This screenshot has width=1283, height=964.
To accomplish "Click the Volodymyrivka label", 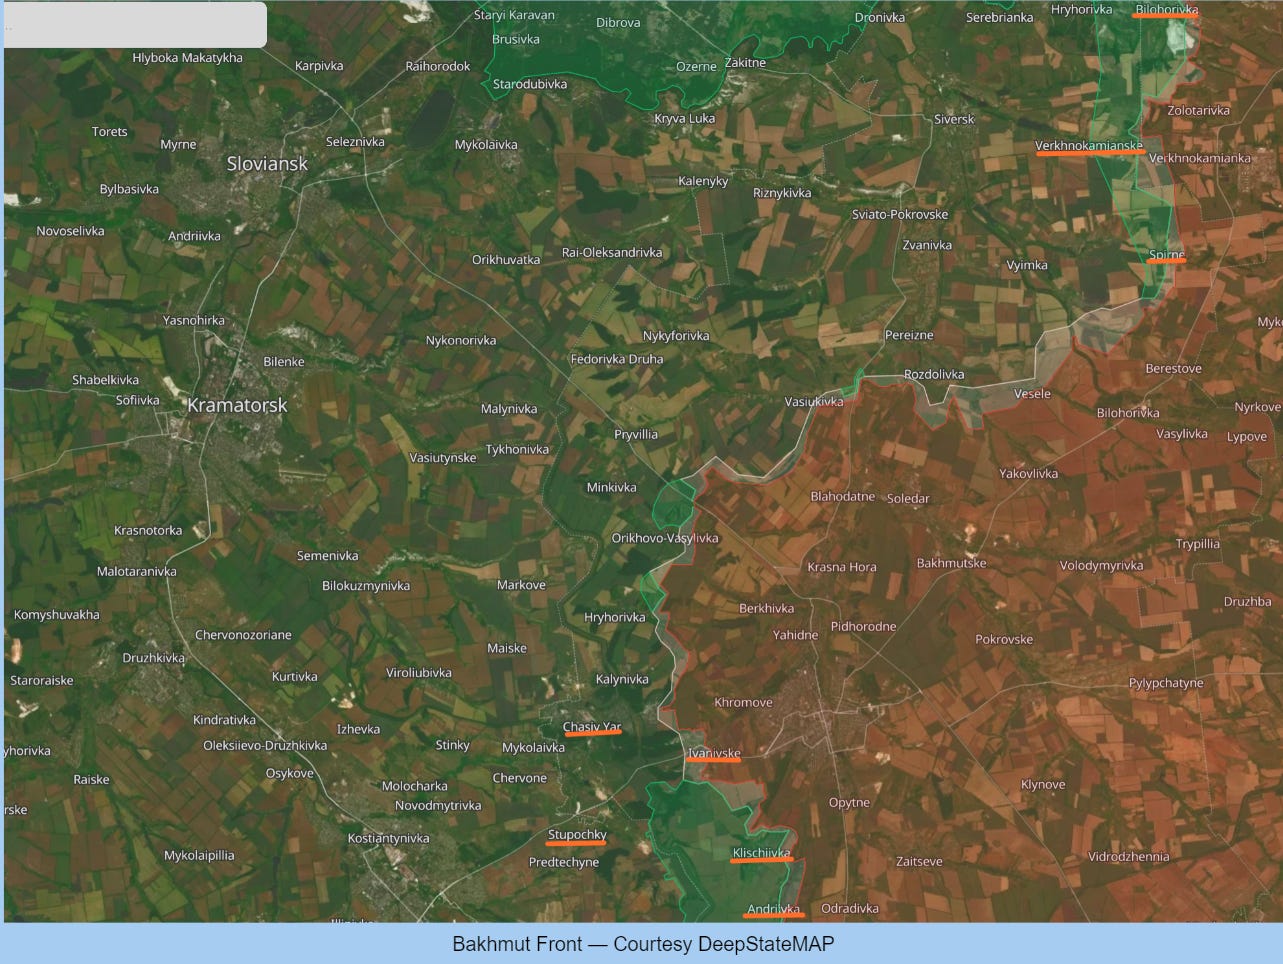I will point(1101,566).
